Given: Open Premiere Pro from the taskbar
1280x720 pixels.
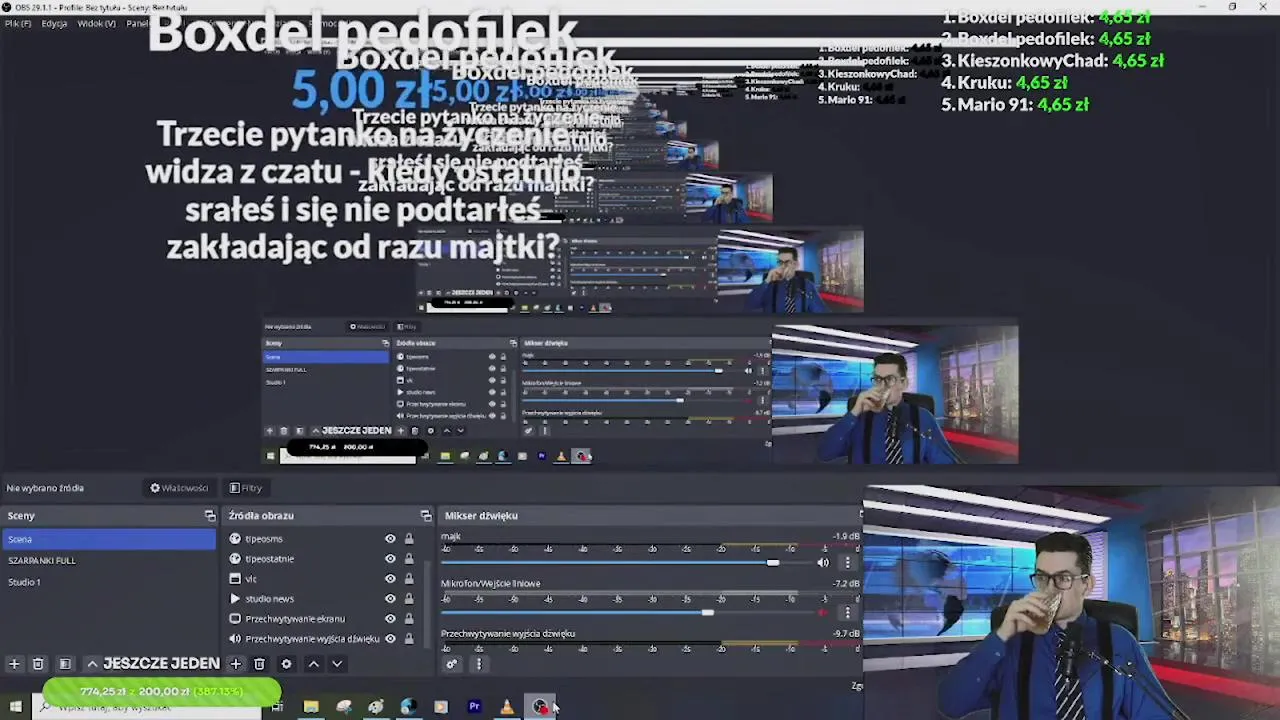Looking at the screenshot, I should tap(474, 707).
